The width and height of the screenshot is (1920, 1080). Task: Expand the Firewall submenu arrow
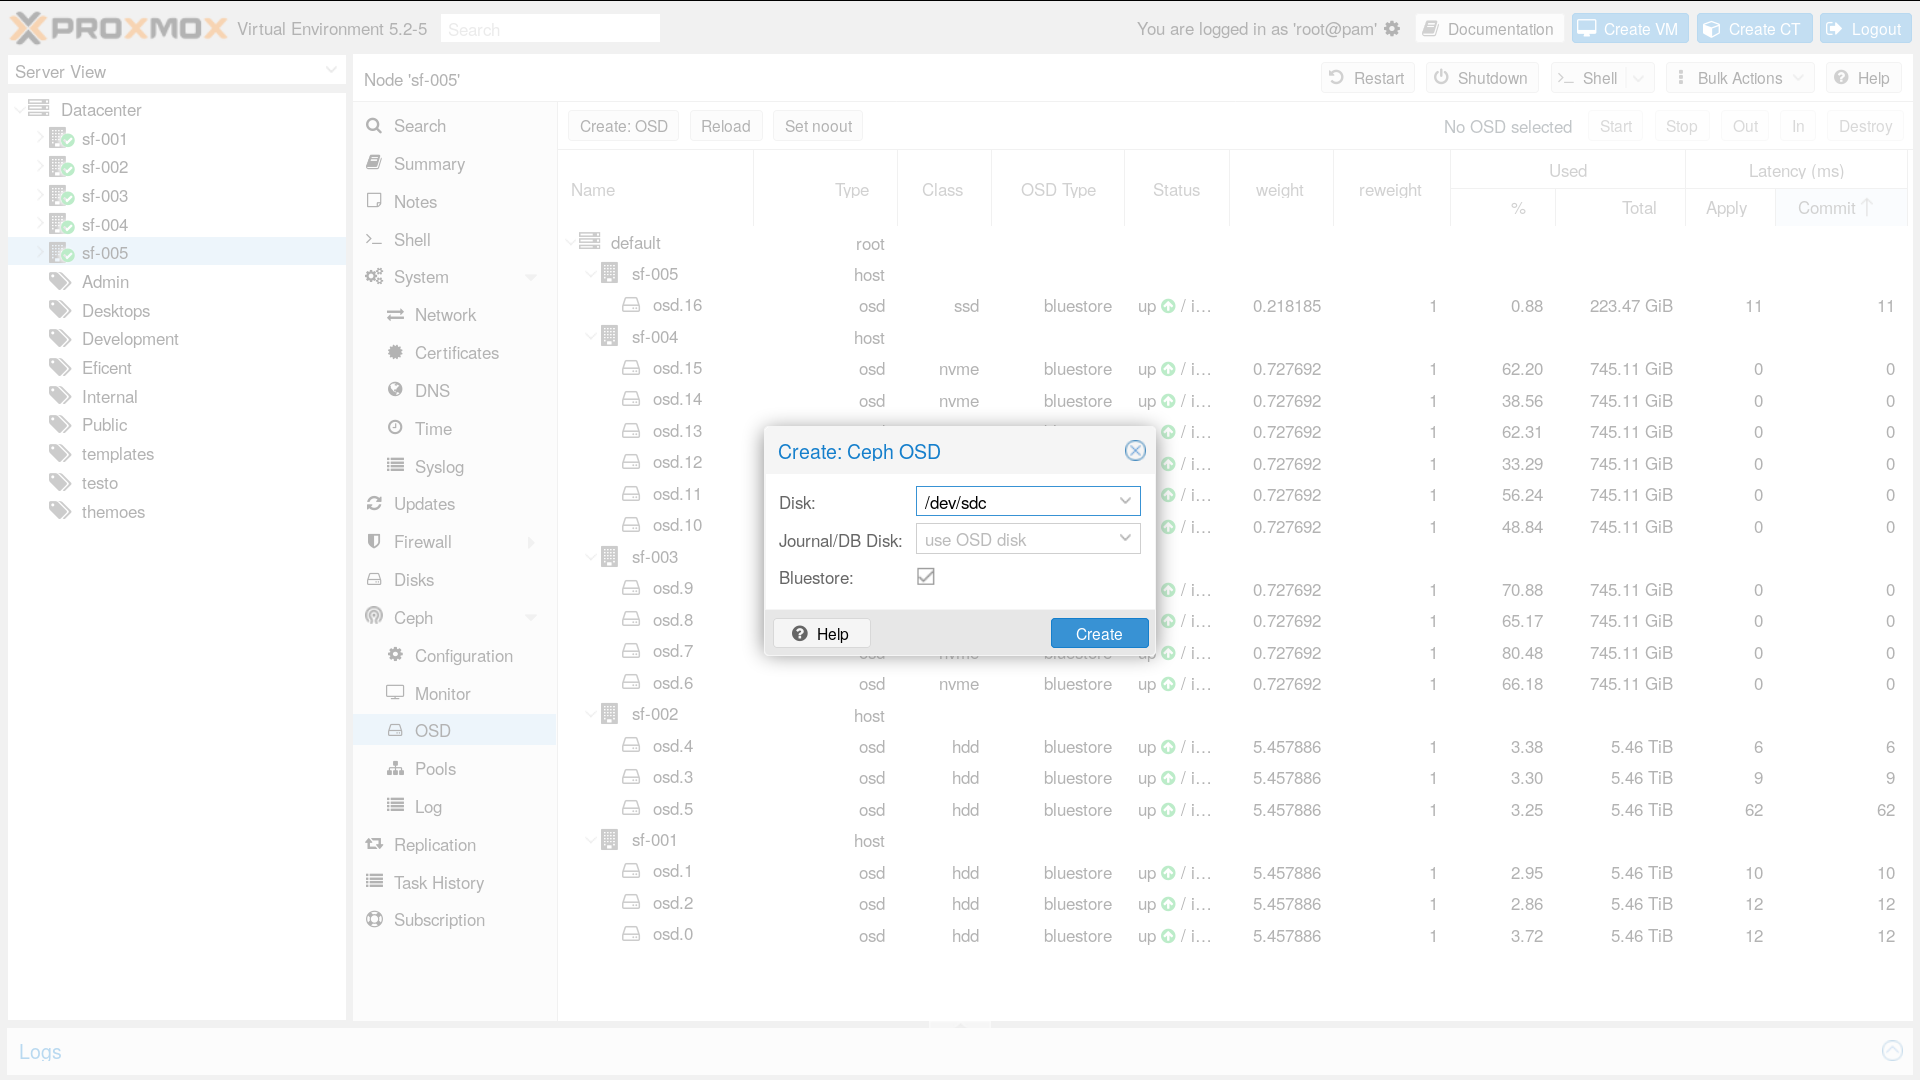tap(531, 542)
